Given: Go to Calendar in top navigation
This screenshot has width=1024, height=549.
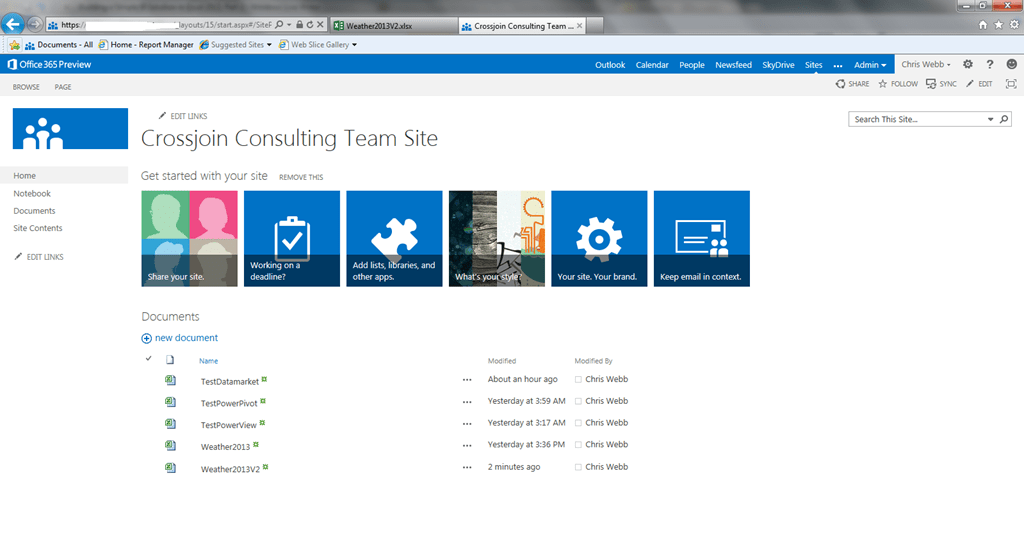Looking at the screenshot, I should click(652, 65).
